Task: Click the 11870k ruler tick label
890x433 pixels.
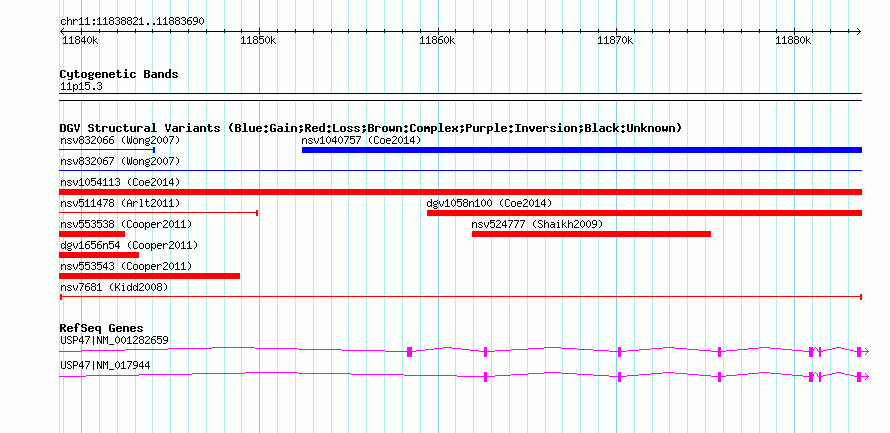Action: (615, 40)
